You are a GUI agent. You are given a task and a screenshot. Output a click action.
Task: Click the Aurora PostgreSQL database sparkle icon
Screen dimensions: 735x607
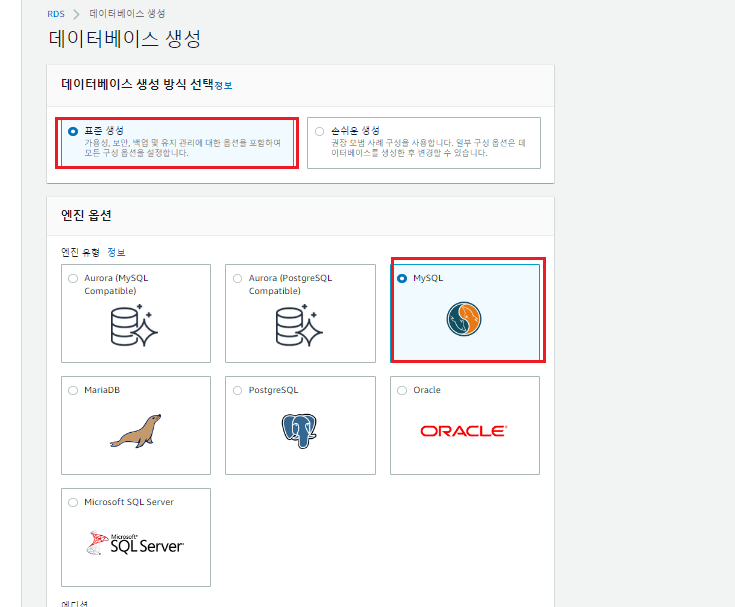click(x=299, y=326)
